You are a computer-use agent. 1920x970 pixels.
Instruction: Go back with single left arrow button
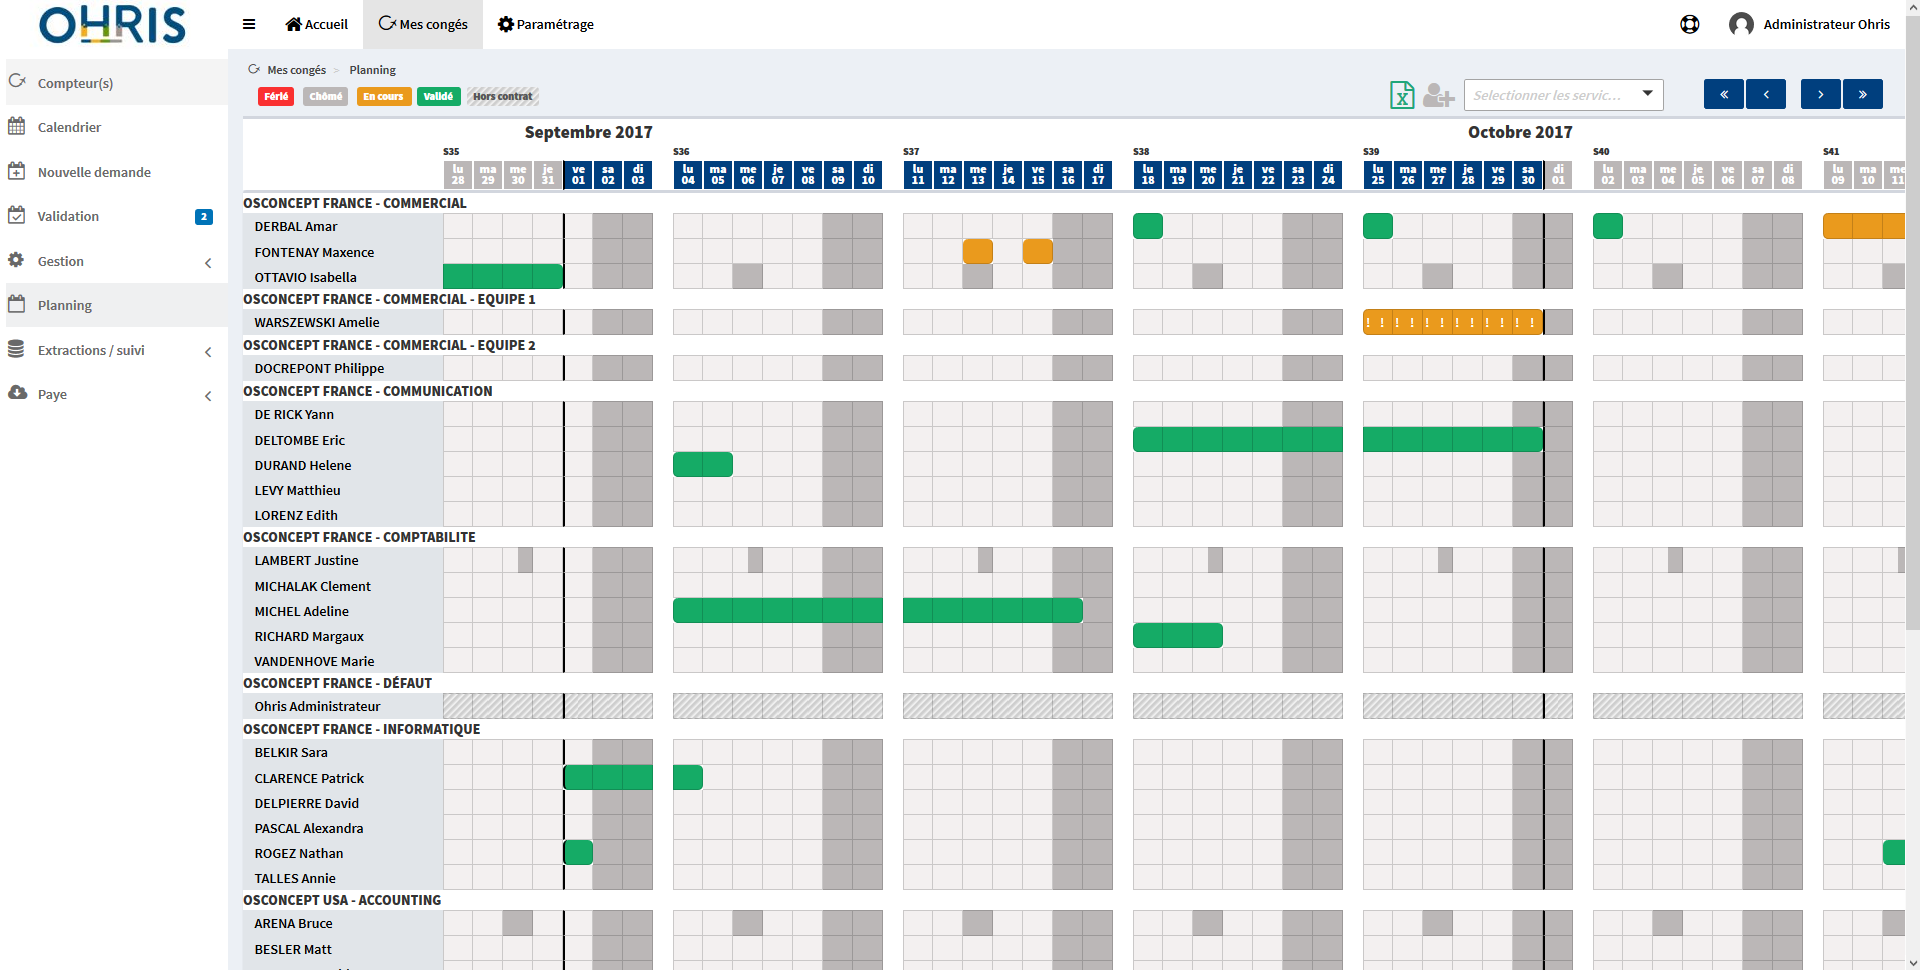[1766, 94]
